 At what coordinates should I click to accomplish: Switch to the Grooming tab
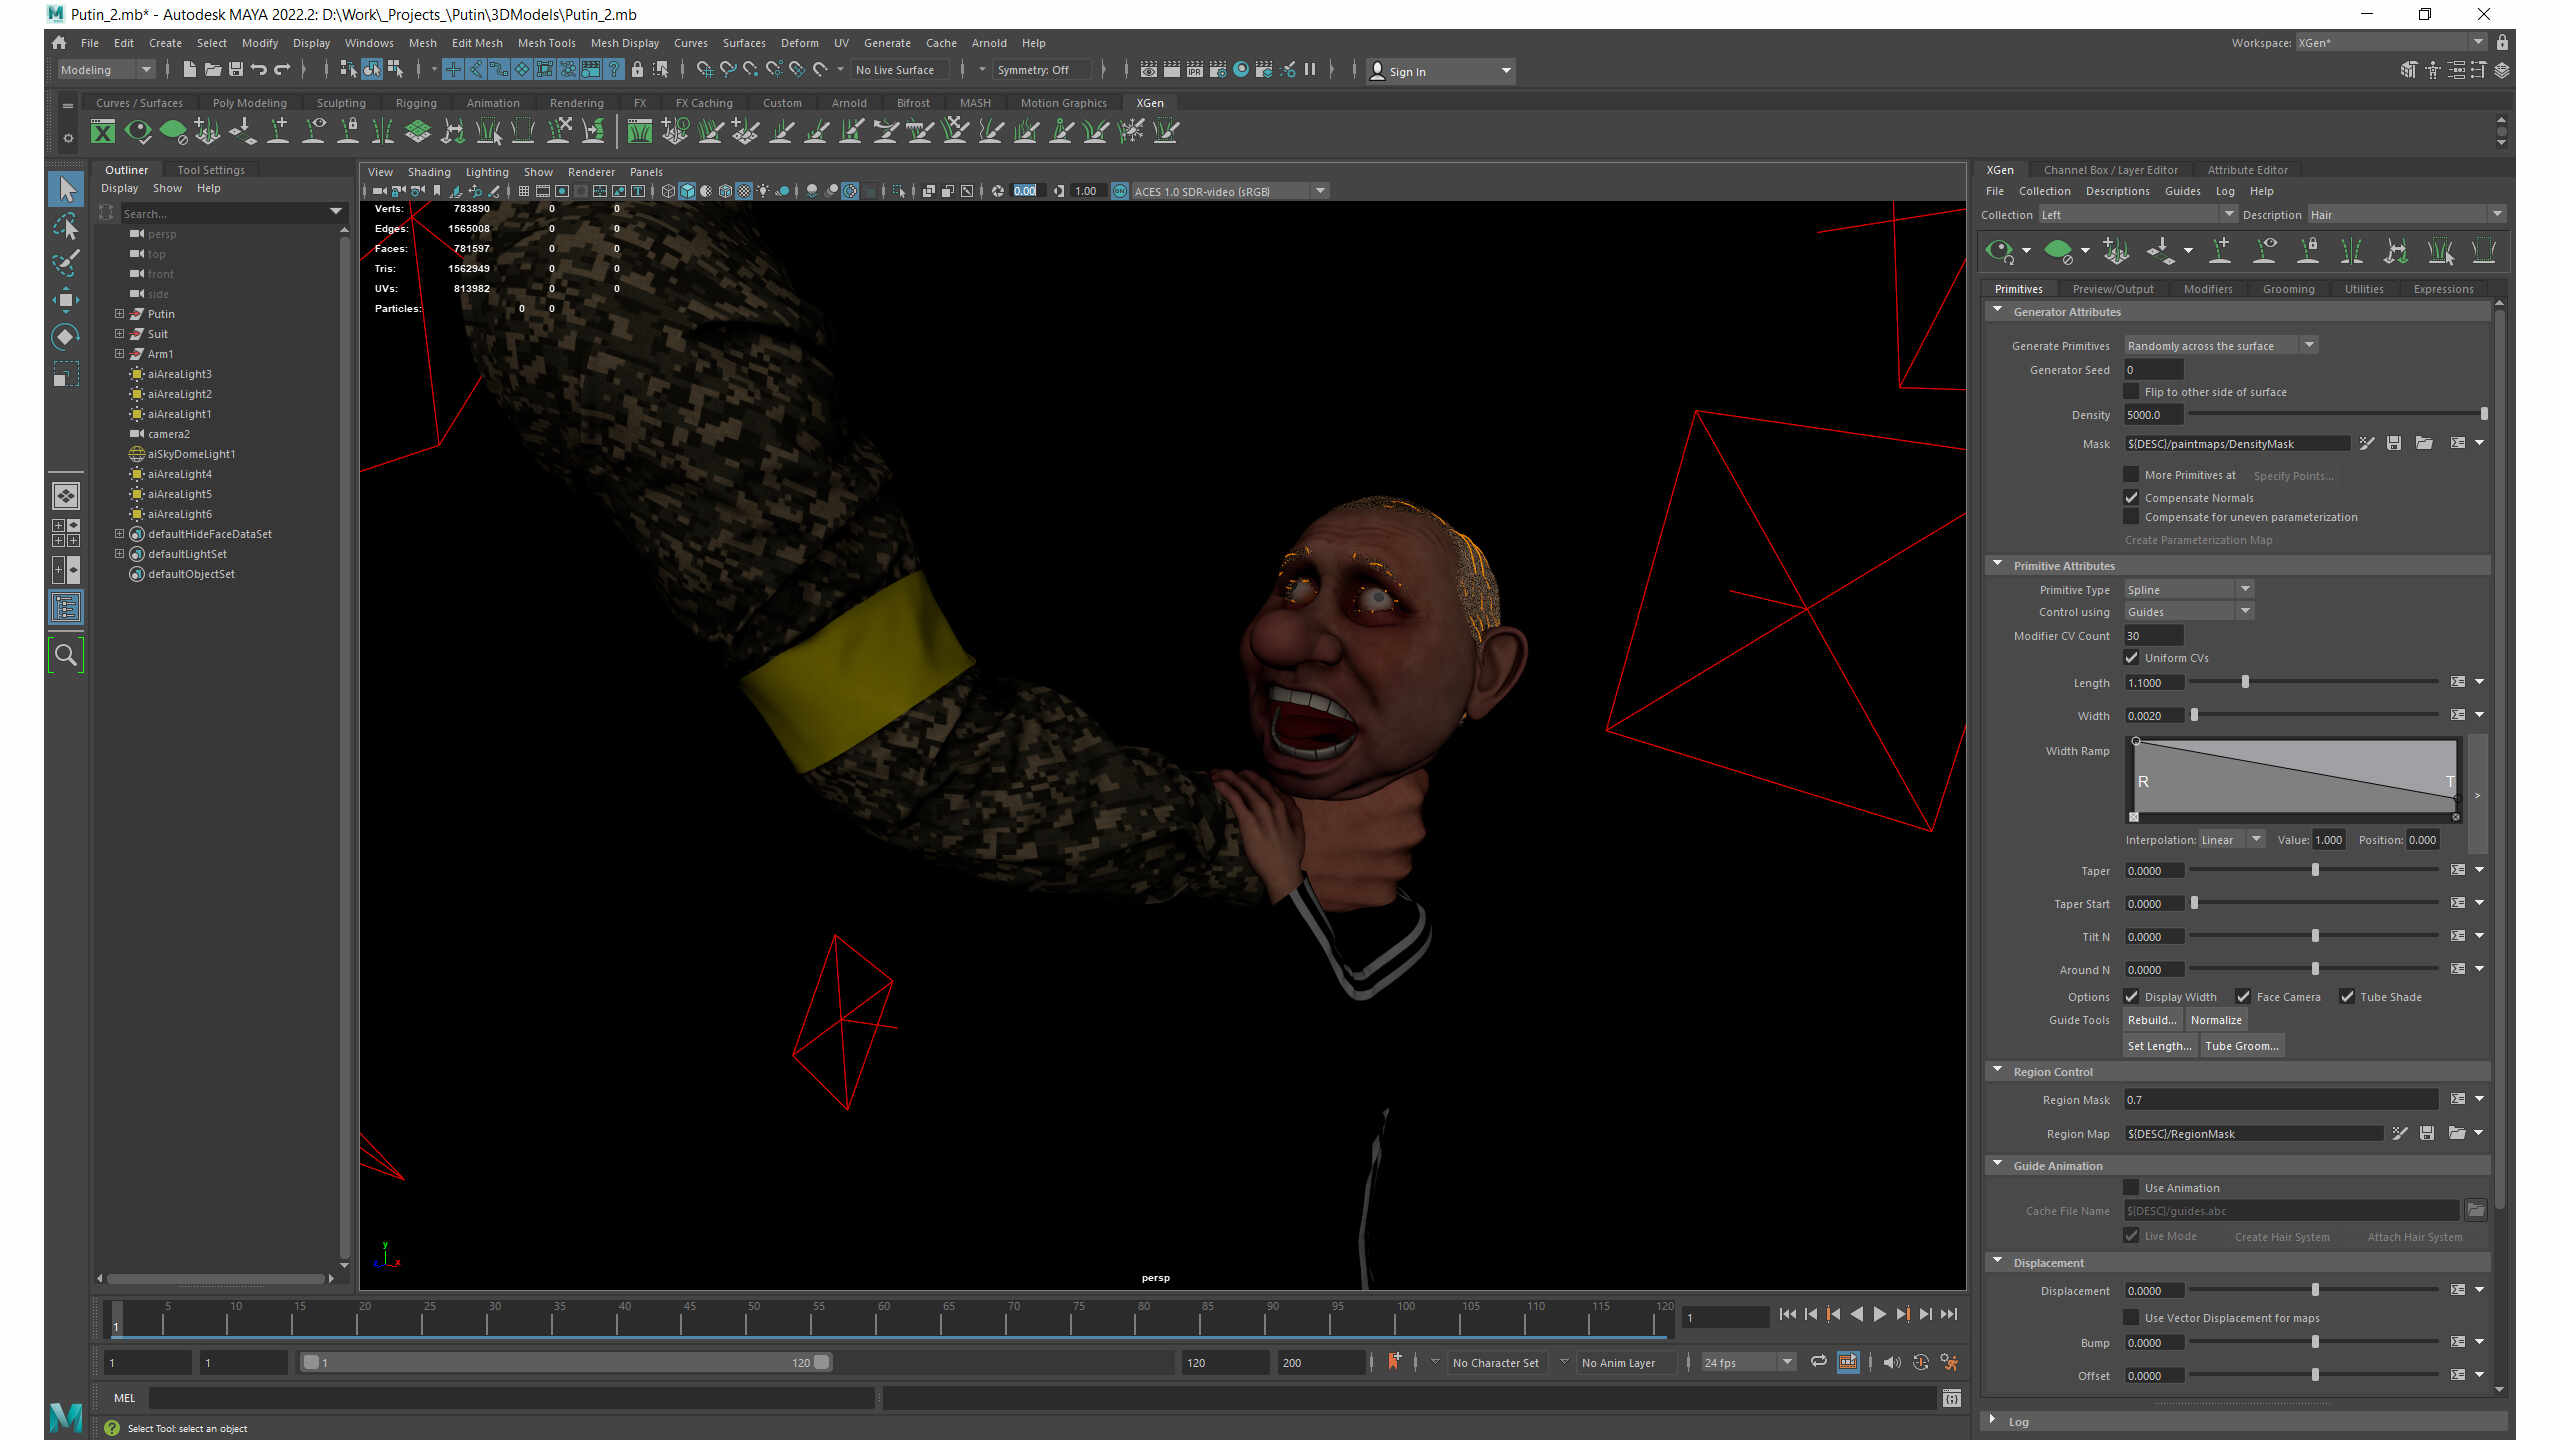2288,289
